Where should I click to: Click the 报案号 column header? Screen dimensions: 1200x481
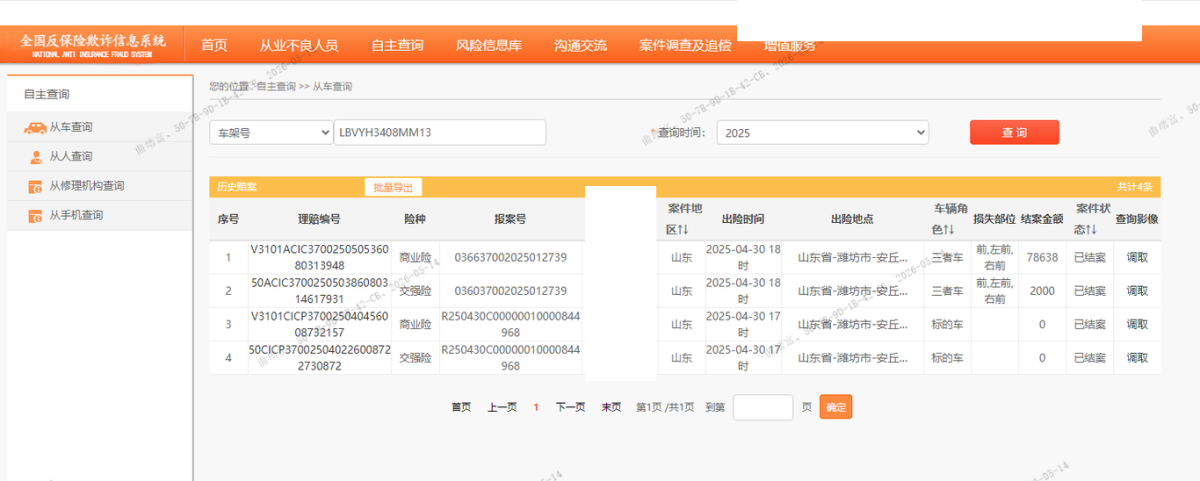tap(510, 219)
